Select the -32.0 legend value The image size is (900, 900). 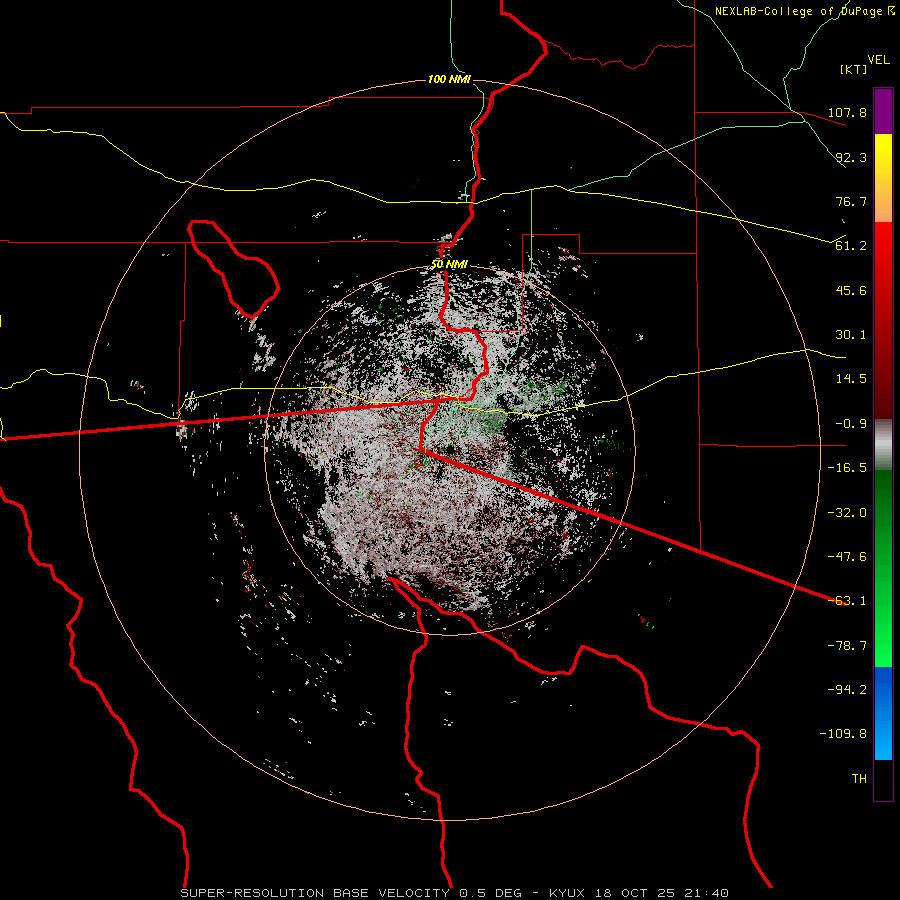coord(847,513)
